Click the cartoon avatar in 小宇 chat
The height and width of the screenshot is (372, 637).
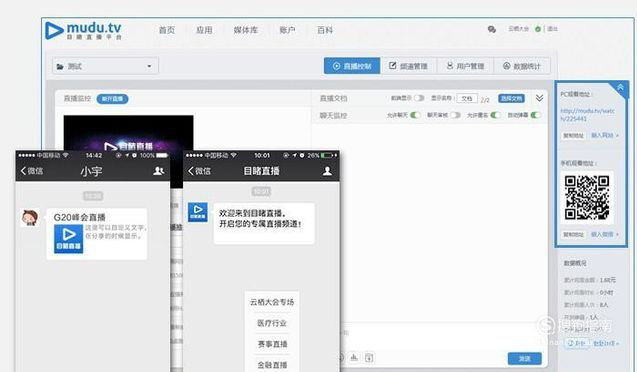pyautogui.click(x=30, y=218)
